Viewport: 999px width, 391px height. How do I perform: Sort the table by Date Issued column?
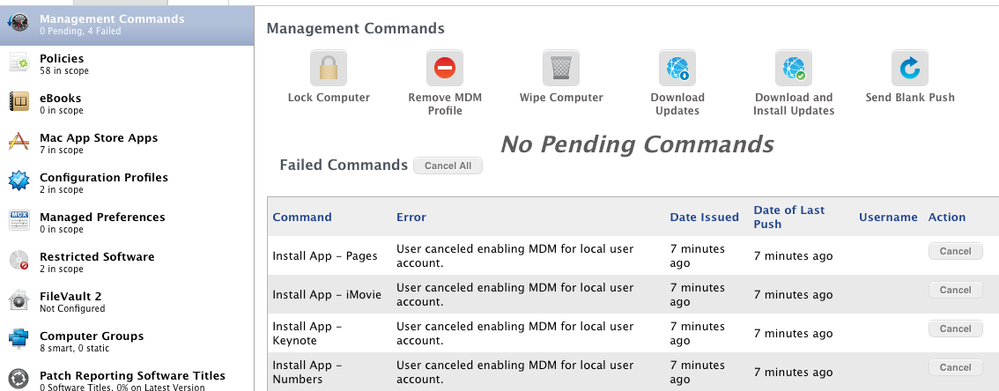point(704,217)
